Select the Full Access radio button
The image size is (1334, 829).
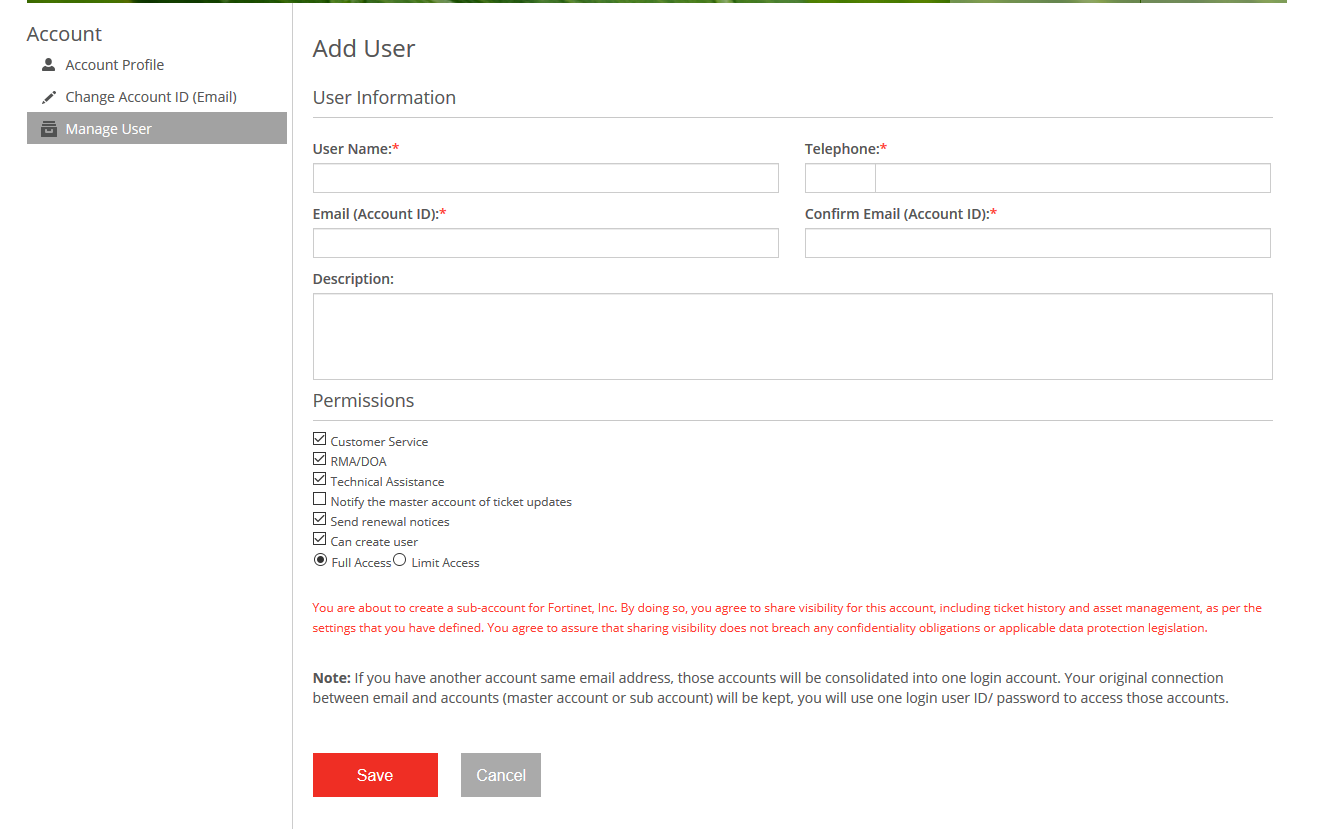click(x=320, y=559)
